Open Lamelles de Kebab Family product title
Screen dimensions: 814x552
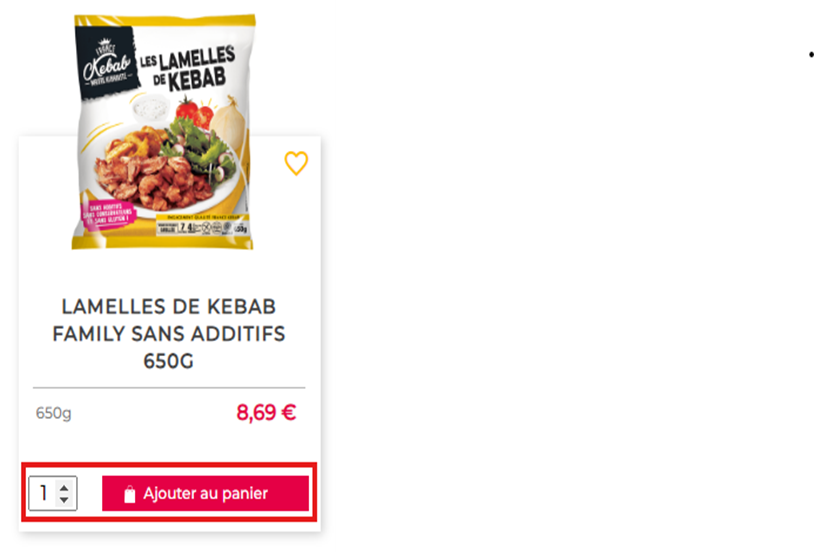pyautogui.click(x=169, y=333)
